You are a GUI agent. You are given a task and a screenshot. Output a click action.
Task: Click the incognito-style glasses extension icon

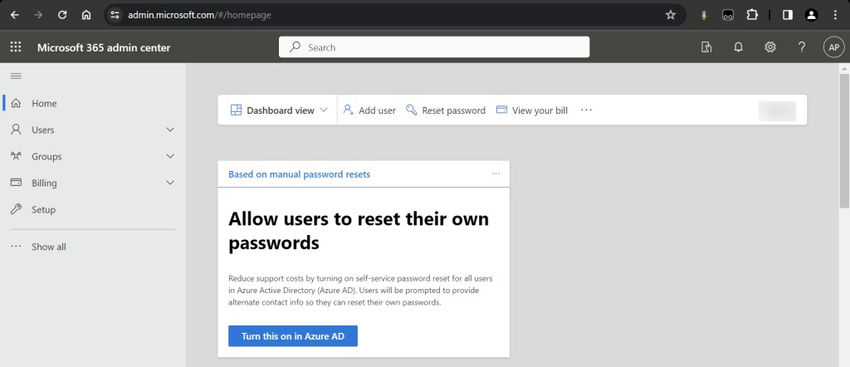click(x=728, y=15)
